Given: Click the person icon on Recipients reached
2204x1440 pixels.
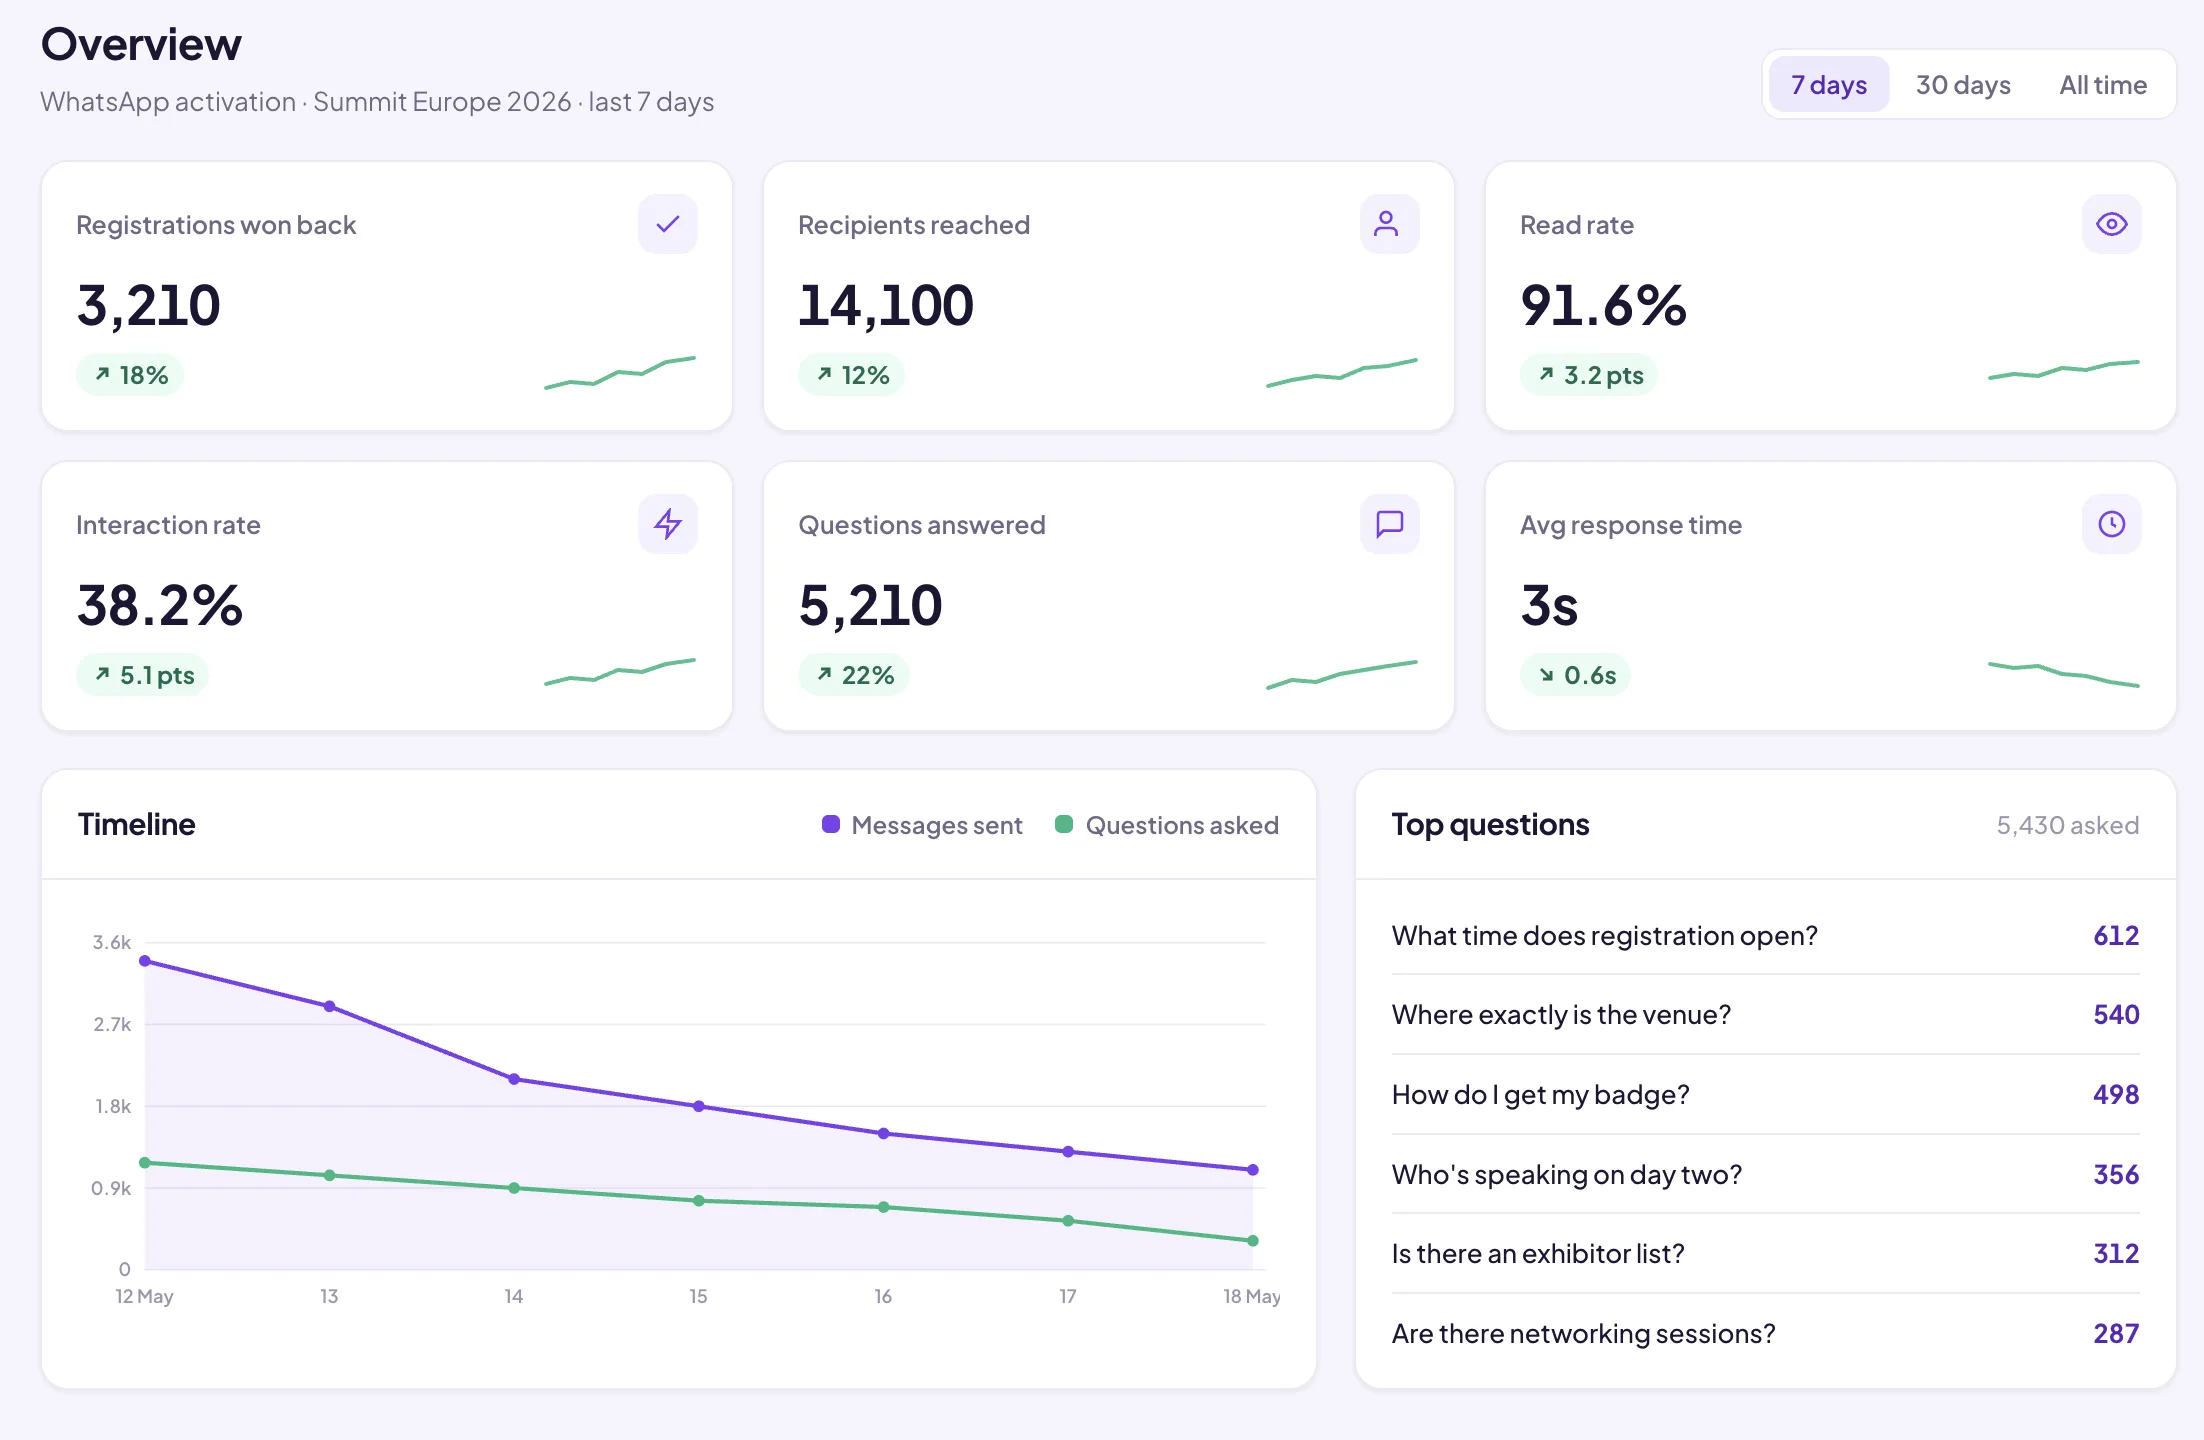Looking at the screenshot, I should coord(1390,224).
